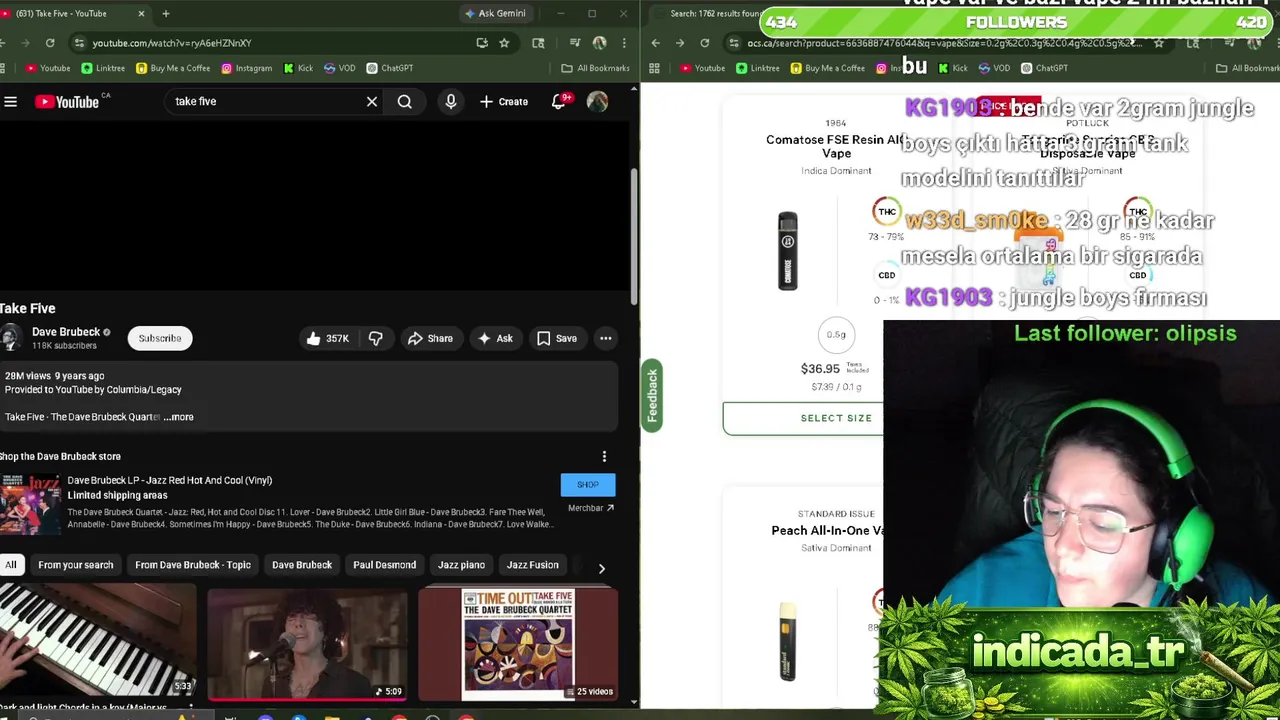Click the blue SHOP button
Image resolution: width=1280 pixels, height=720 pixels.
588,485
